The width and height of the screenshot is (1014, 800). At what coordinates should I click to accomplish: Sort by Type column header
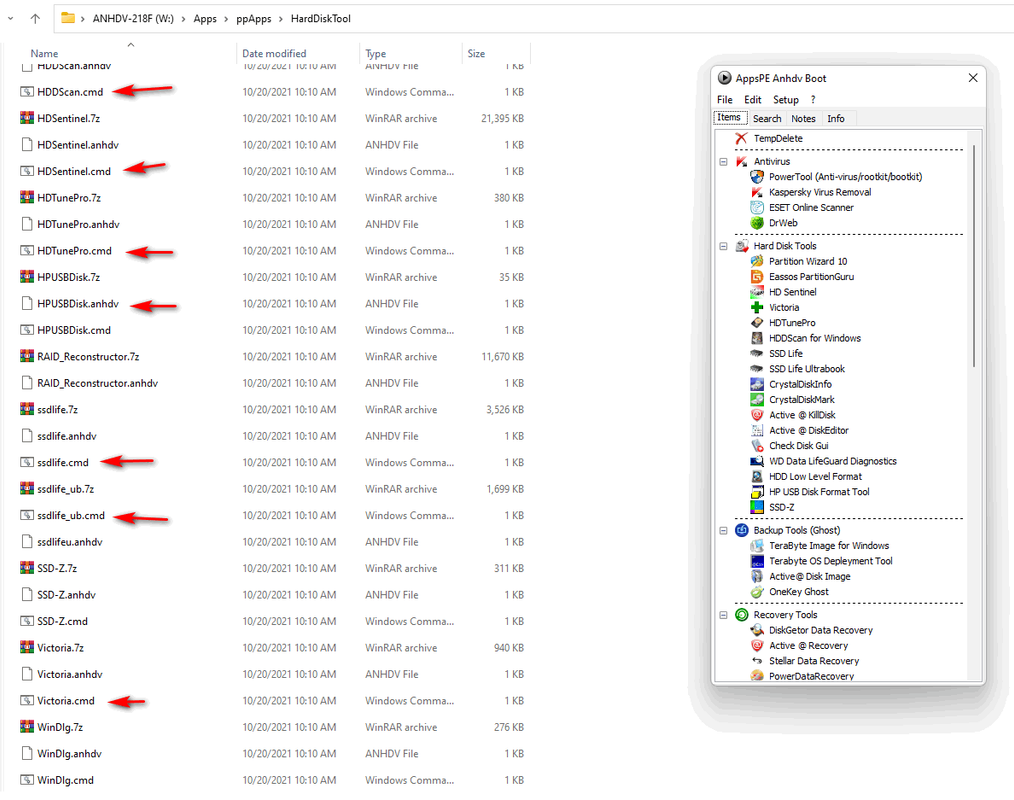pos(376,54)
